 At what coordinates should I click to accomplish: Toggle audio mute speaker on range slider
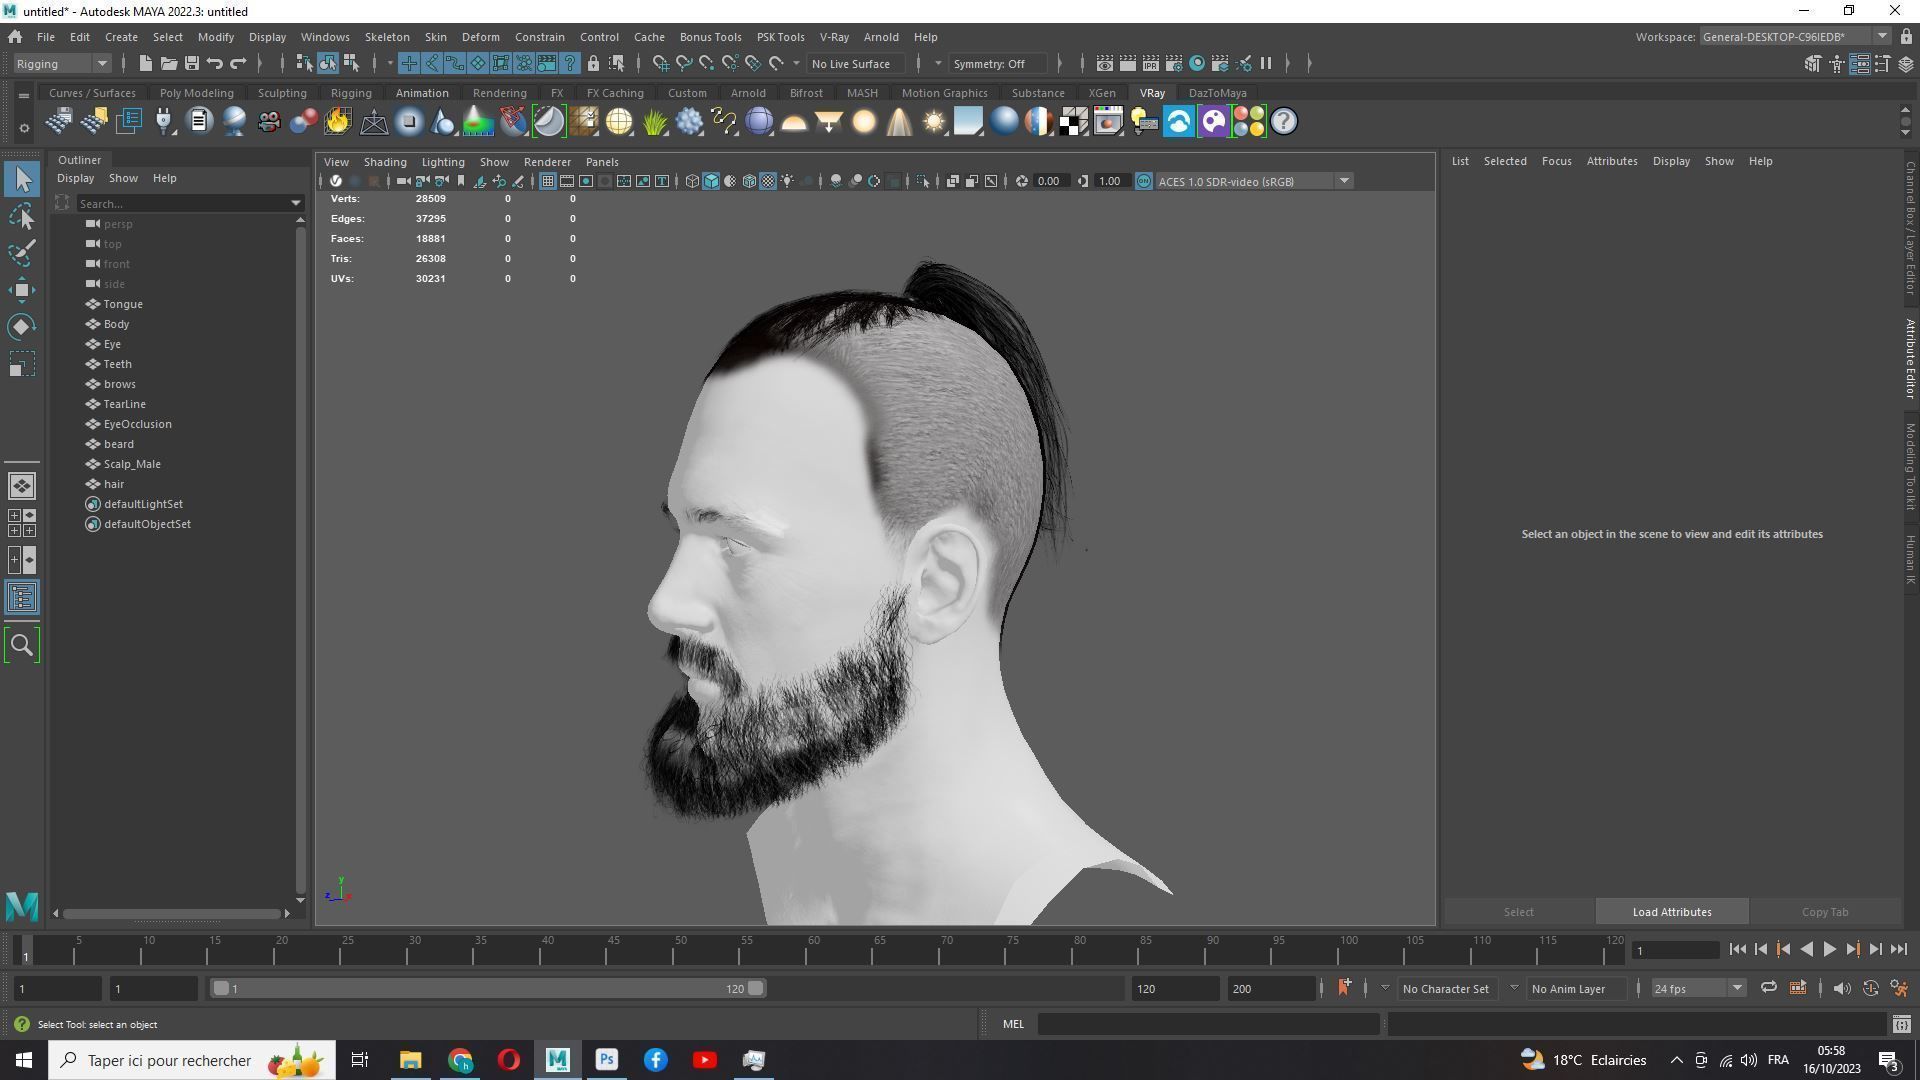point(1841,988)
